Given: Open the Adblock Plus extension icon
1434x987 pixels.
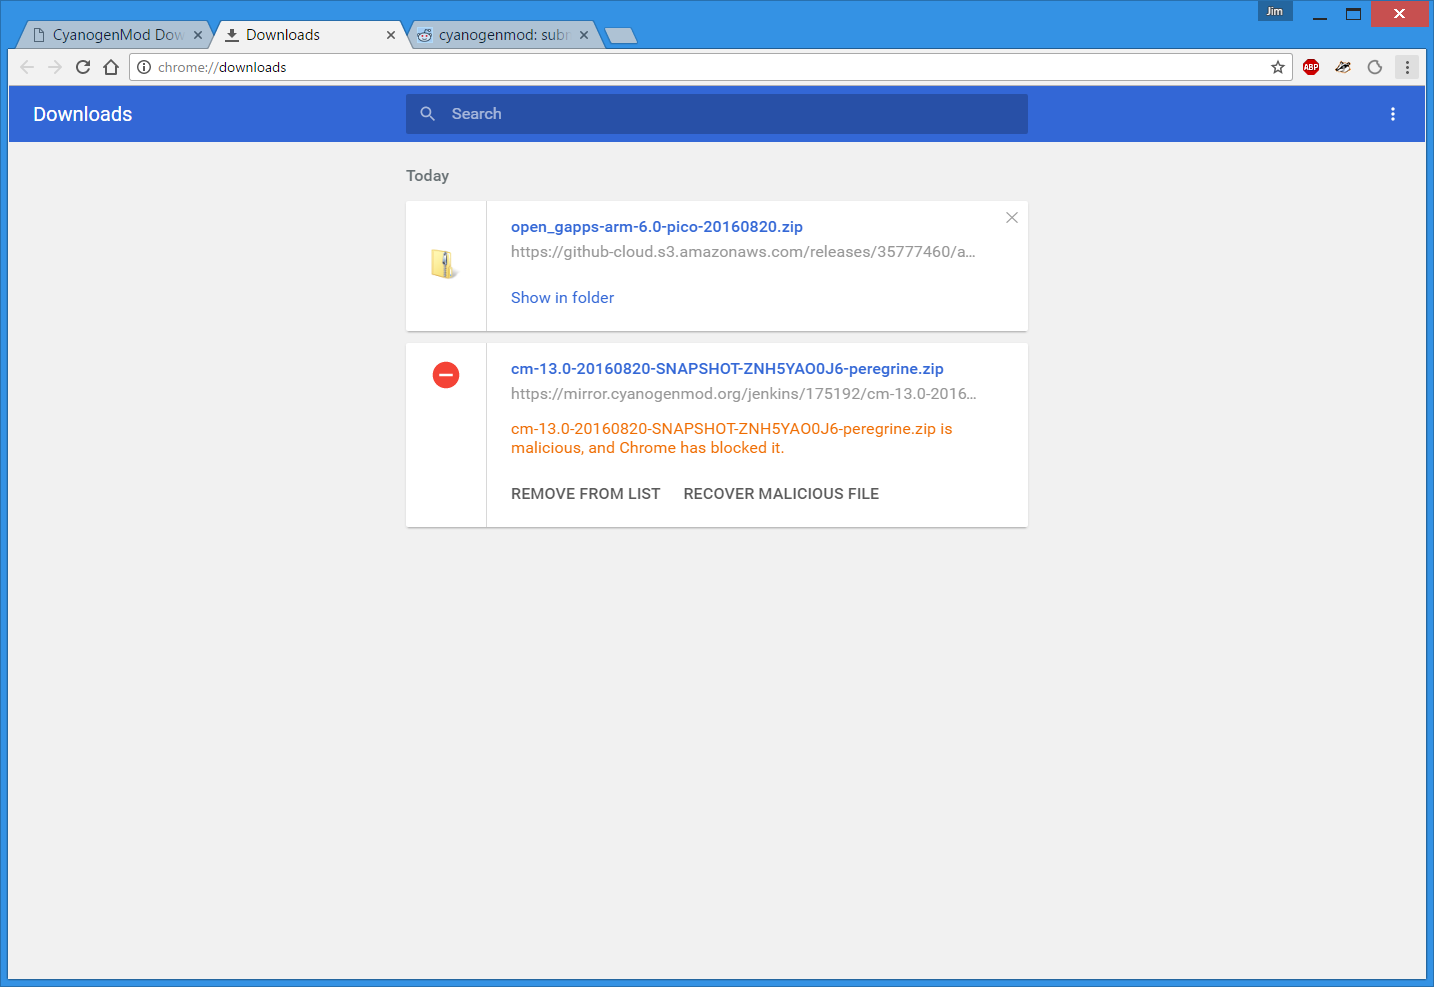Looking at the screenshot, I should (x=1311, y=67).
